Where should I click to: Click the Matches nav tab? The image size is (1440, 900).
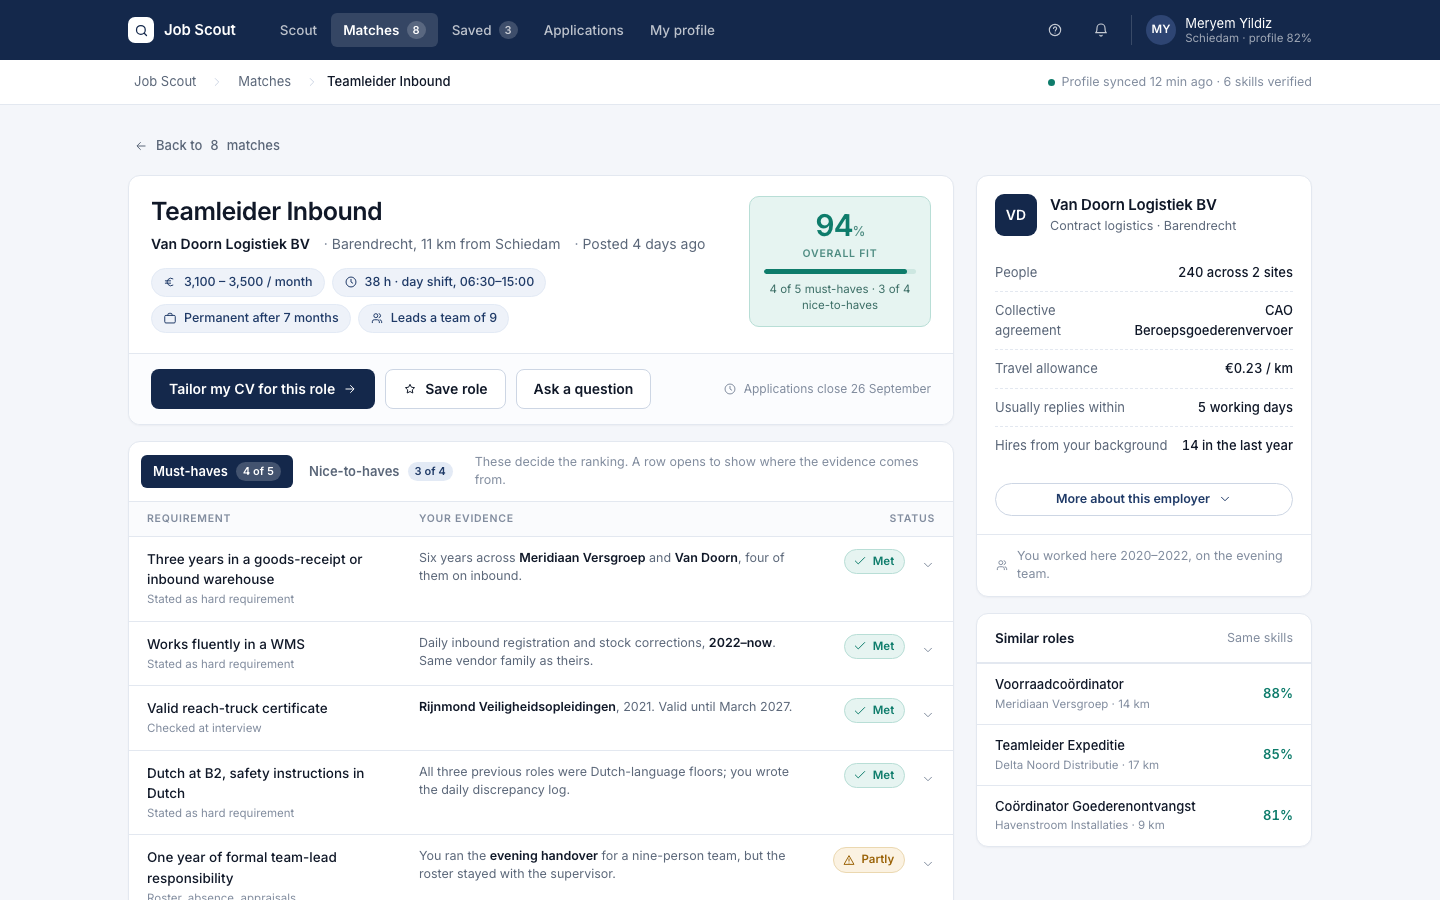pos(384,30)
